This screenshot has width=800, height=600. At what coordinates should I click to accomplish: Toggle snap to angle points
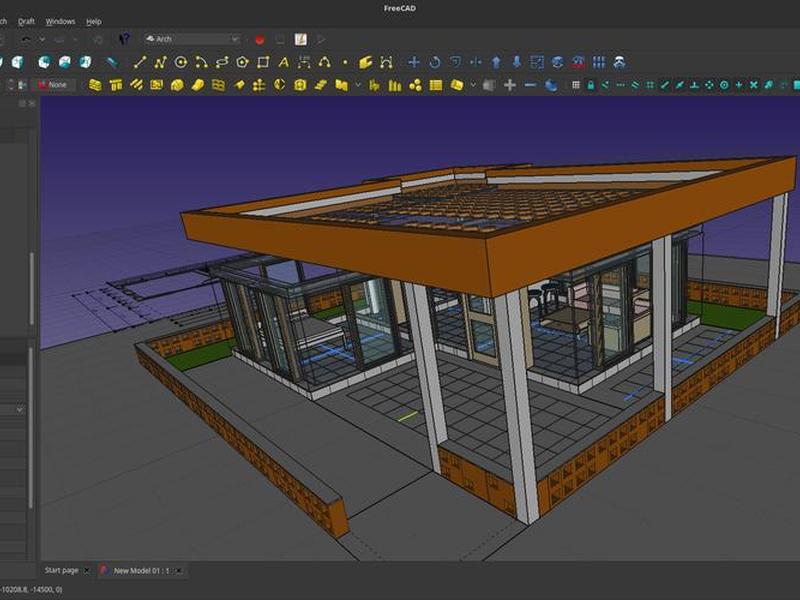[x=709, y=85]
